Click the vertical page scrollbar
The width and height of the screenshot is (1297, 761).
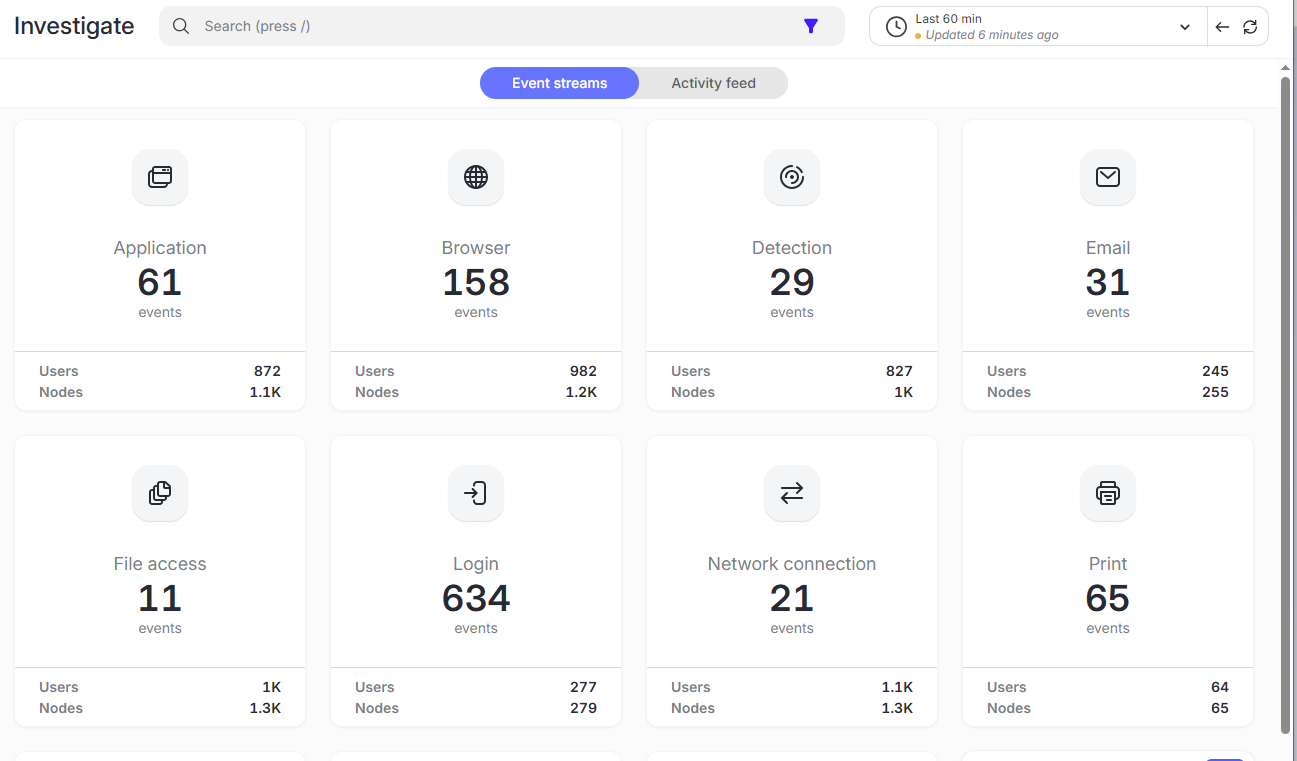[x=1286, y=400]
